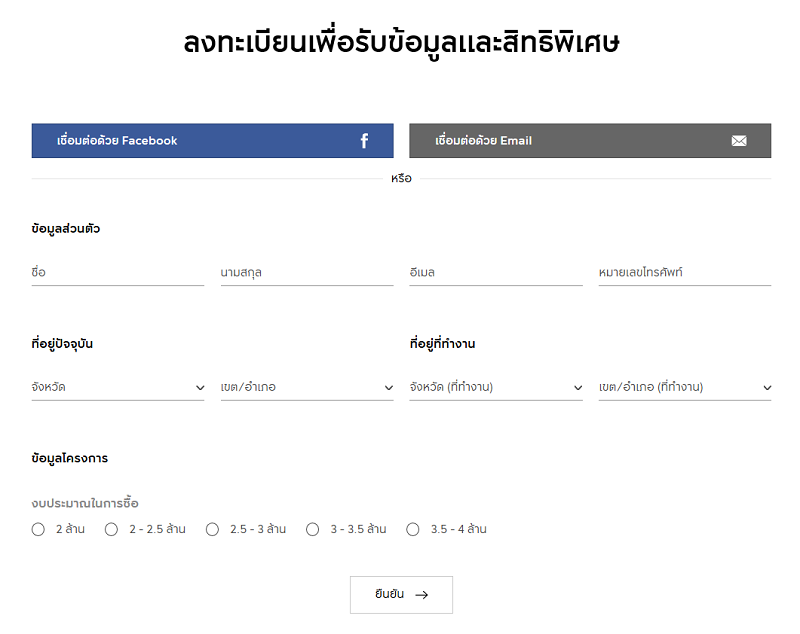Connect with the เชื่อมต่อด้วย Facebook button
This screenshot has height=634, width=800.
[212, 141]
